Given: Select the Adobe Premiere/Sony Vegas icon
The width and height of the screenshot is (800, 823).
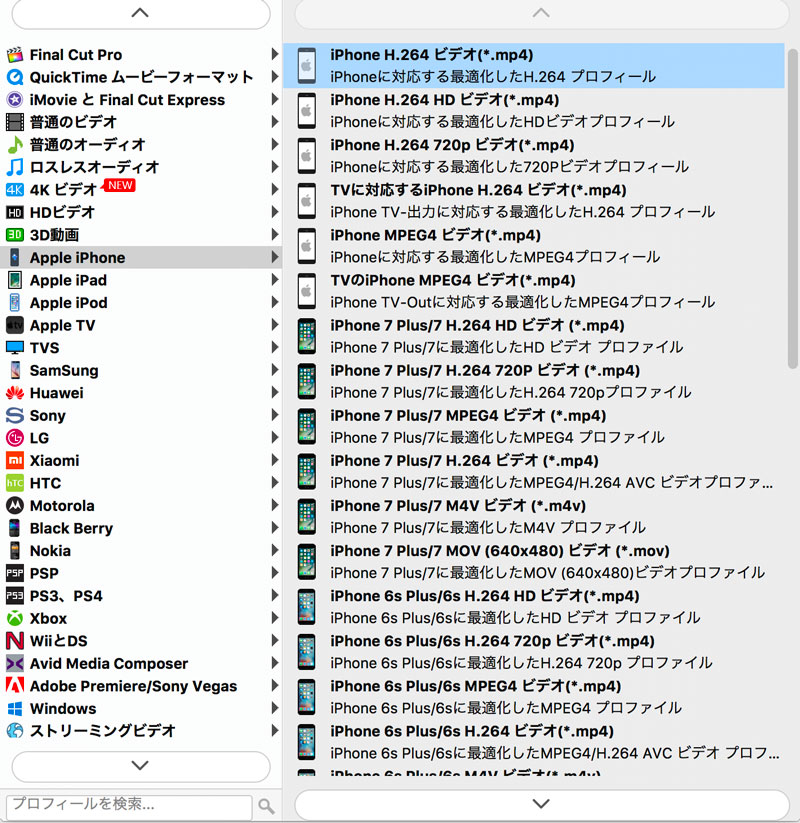Looking at the screenshot, I should pos(15,686).
